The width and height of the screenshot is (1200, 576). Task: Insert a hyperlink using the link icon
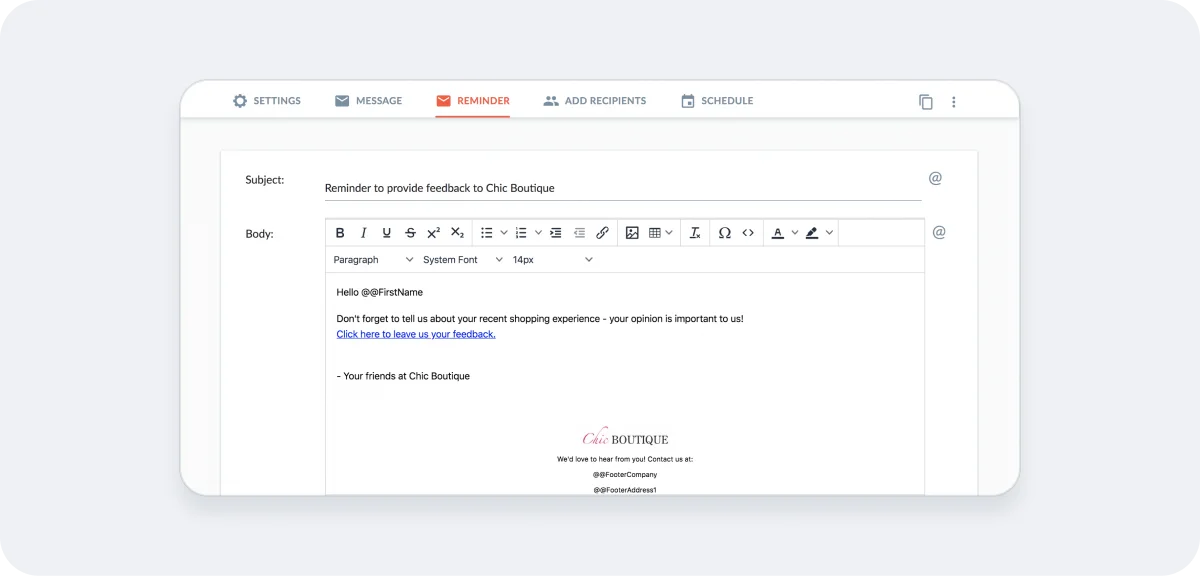tap(602, 232)
